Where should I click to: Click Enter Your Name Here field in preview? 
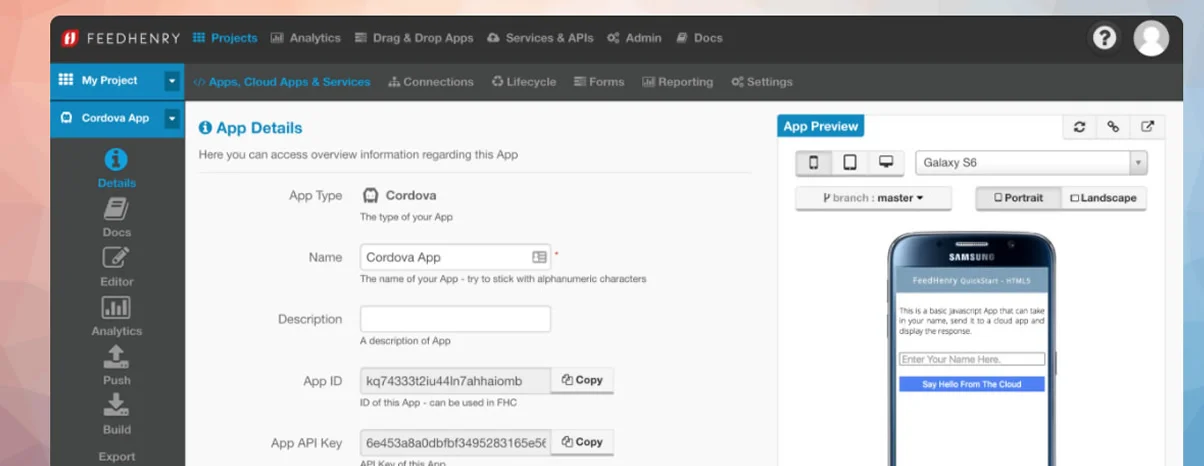tap(972, 359)
